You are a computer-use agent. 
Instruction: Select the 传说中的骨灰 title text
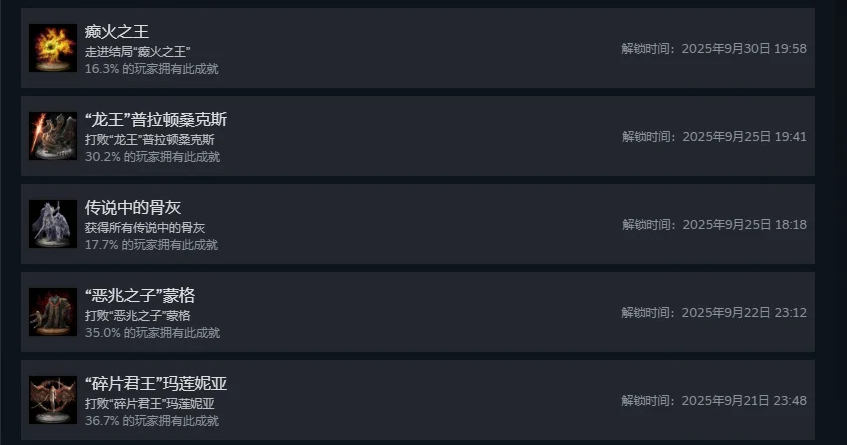132,207
